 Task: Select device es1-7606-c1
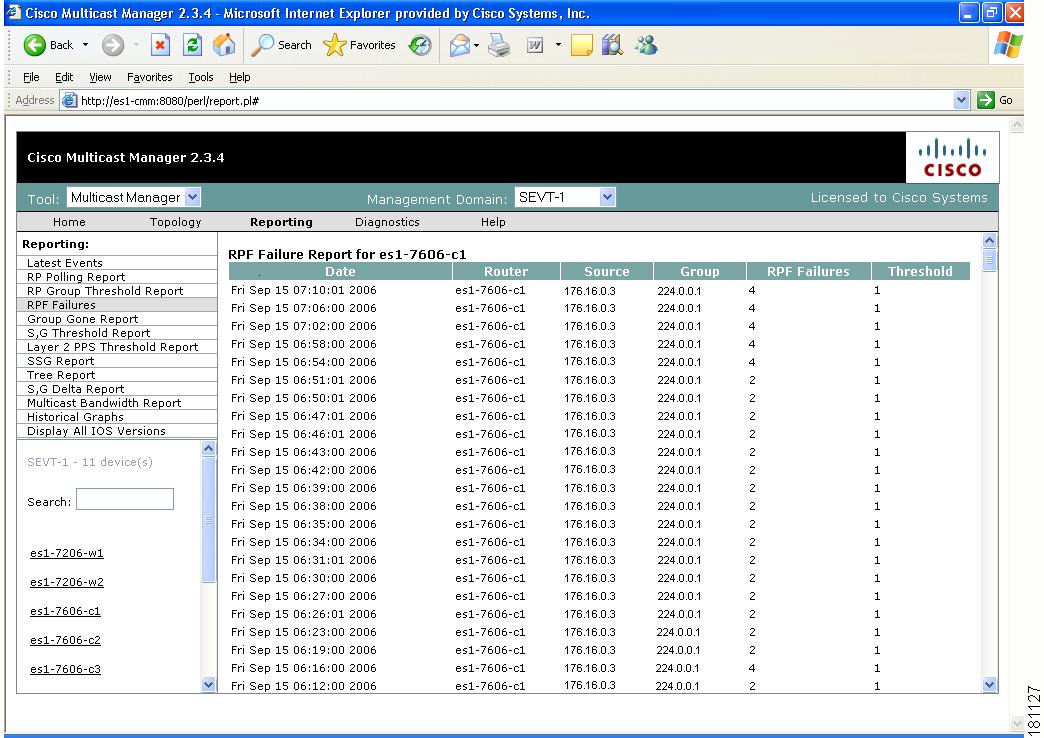tap(65, 611)
